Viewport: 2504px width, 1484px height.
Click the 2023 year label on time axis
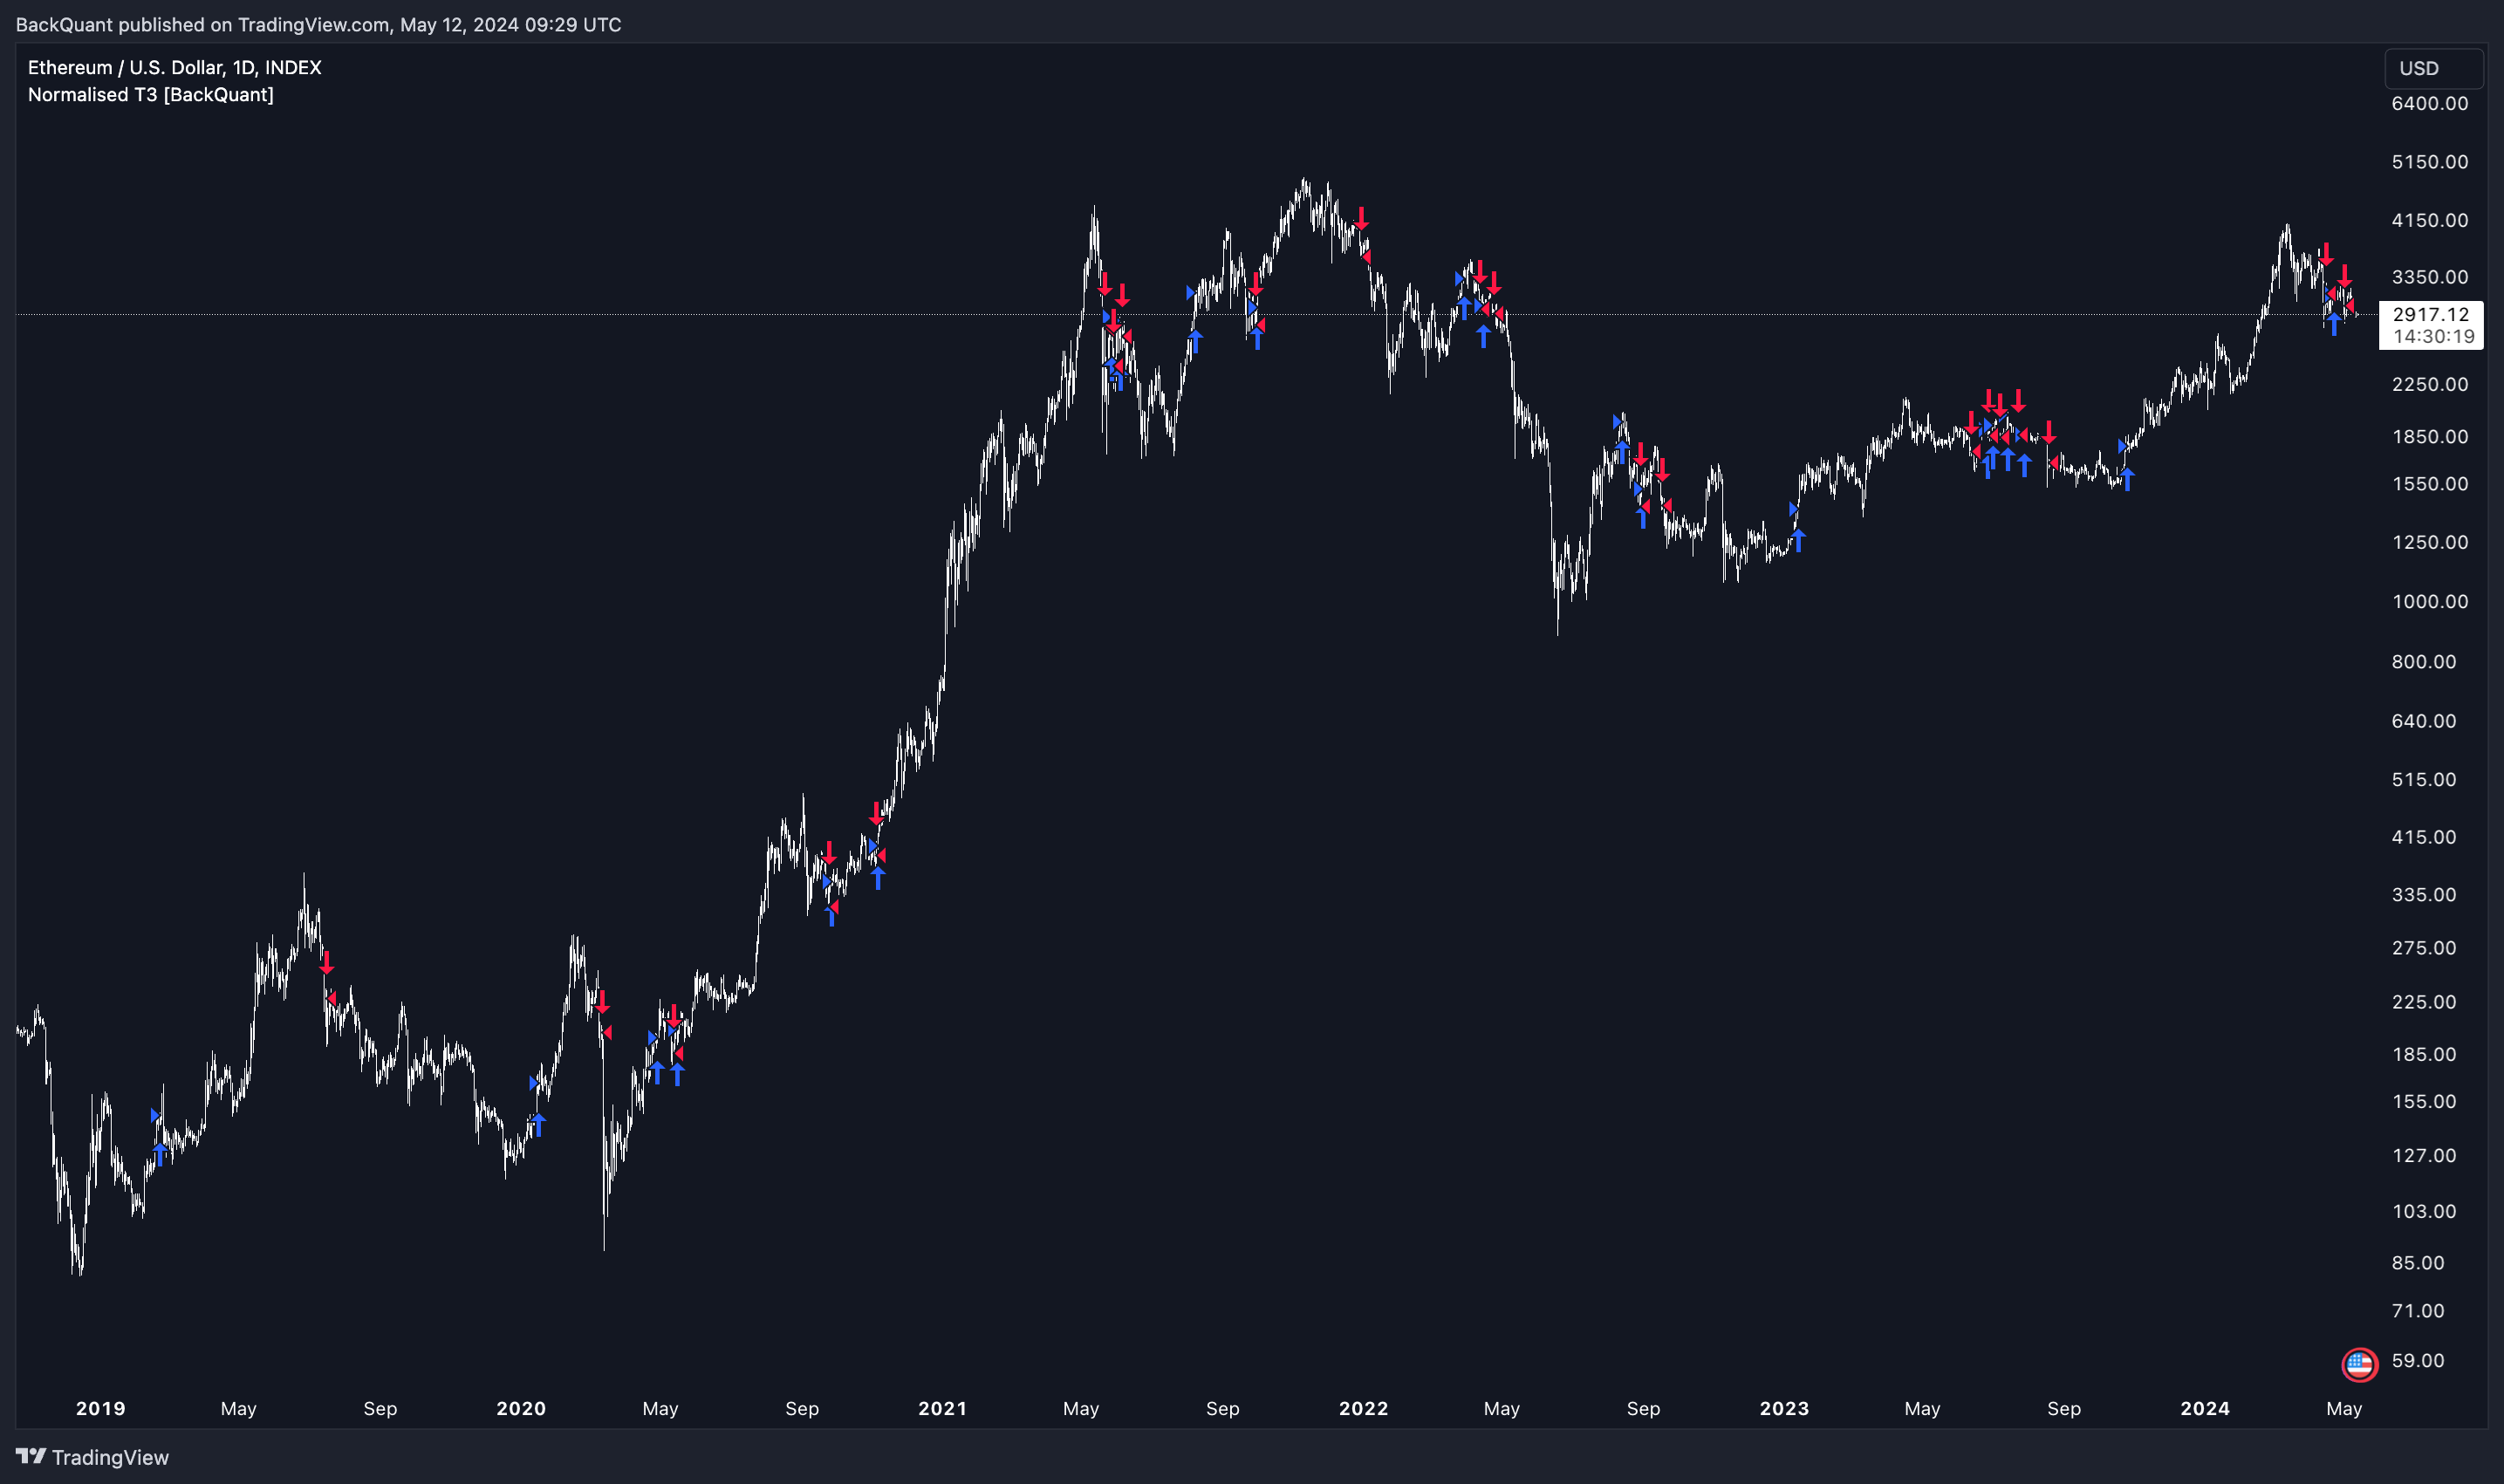pos(1784,1408)
